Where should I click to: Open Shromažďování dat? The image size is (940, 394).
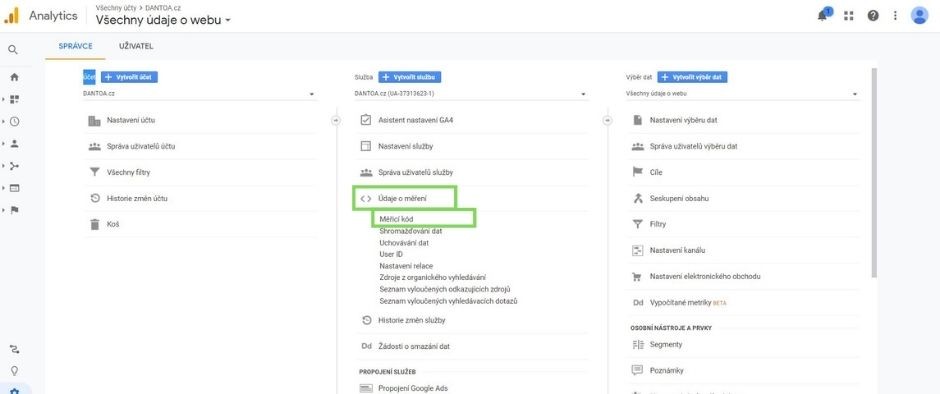tap(411, 231)
